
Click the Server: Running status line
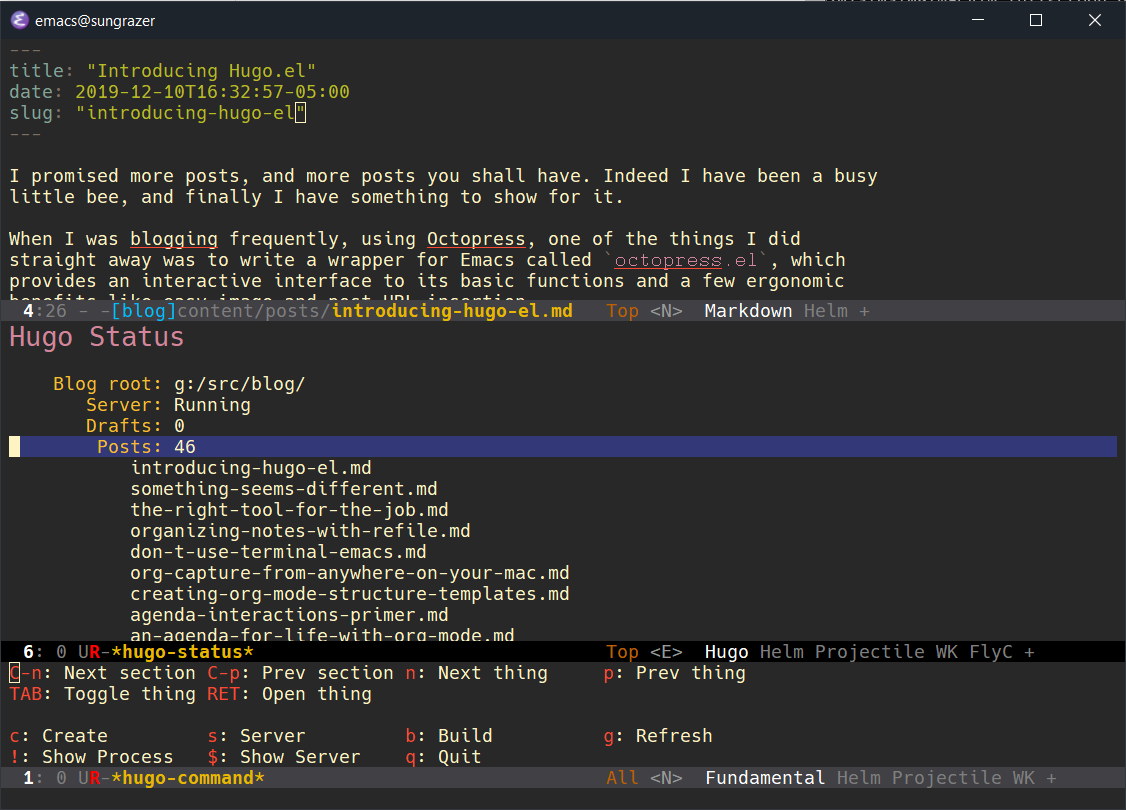point(168,405)
